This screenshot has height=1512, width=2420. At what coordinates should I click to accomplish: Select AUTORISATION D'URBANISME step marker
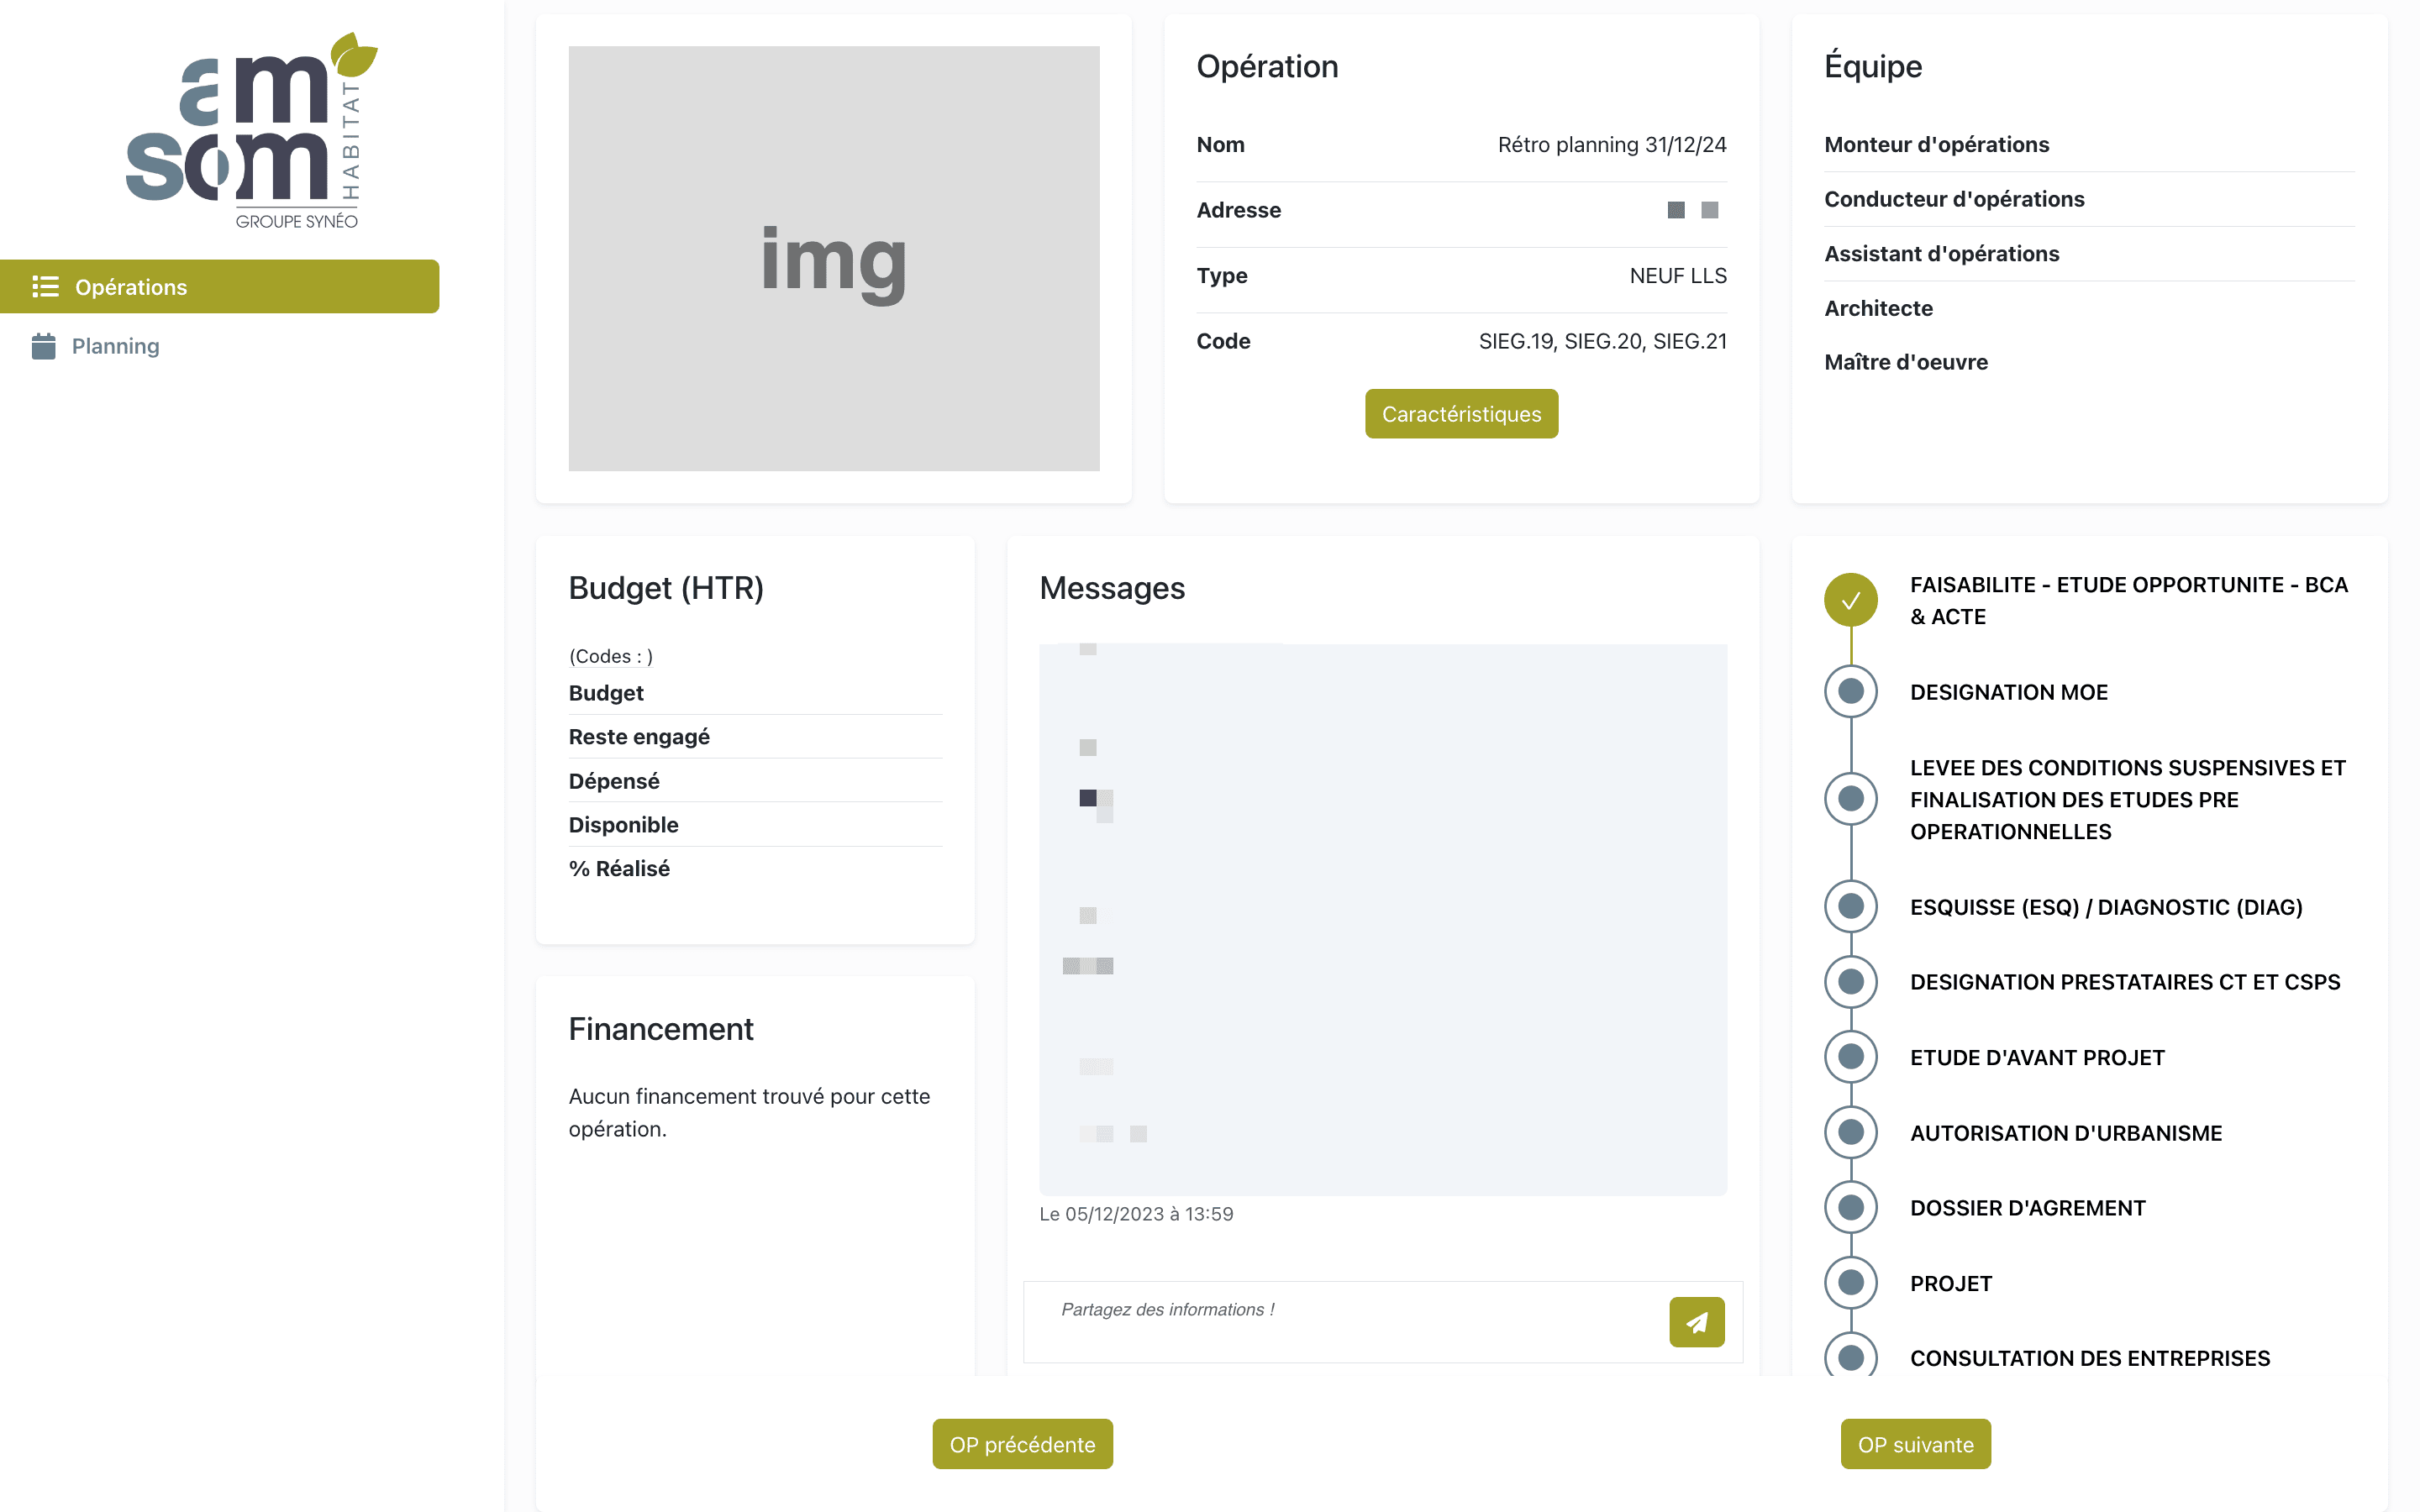coord(1851,1132)
